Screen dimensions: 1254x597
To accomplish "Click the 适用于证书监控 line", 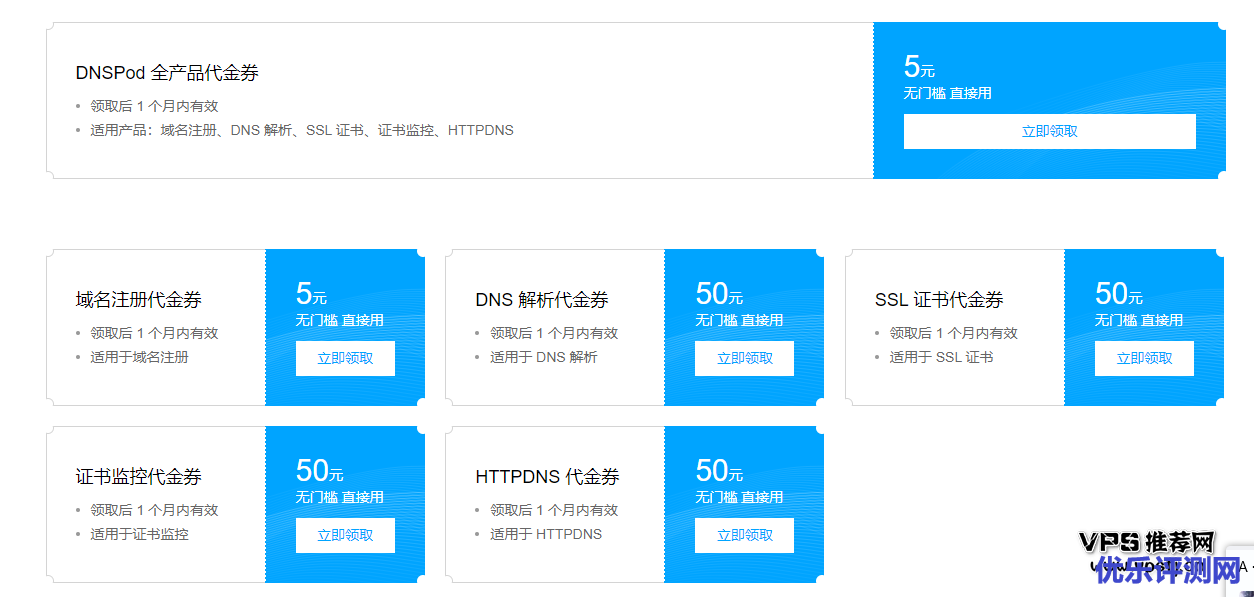I will 139,534.
